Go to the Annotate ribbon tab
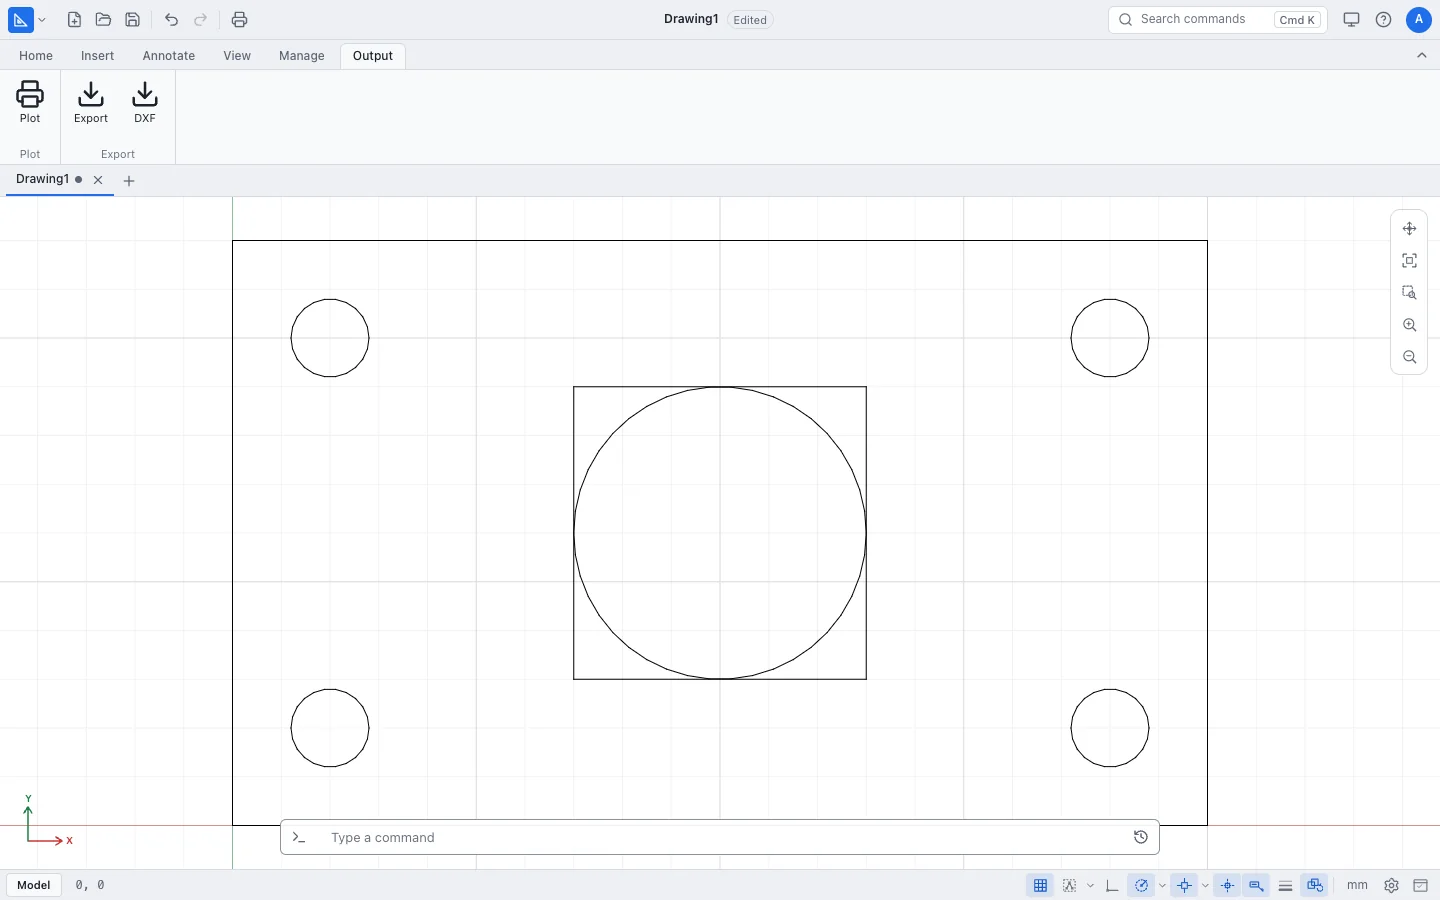The width and height of the screenshot is (1440, 900). tap(169, 56)
